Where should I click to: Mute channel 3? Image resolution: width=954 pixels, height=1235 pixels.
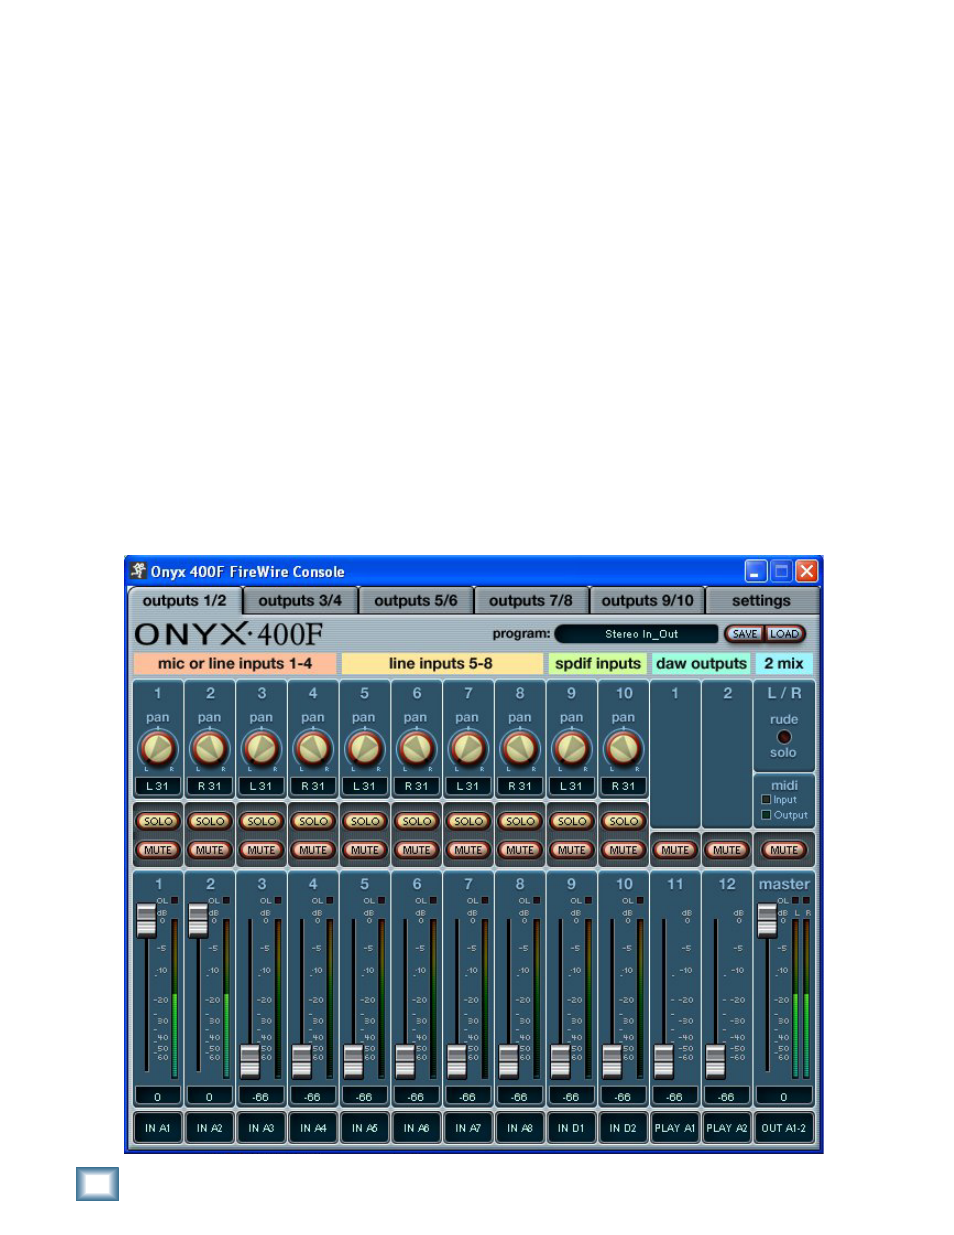pos(262,850)
